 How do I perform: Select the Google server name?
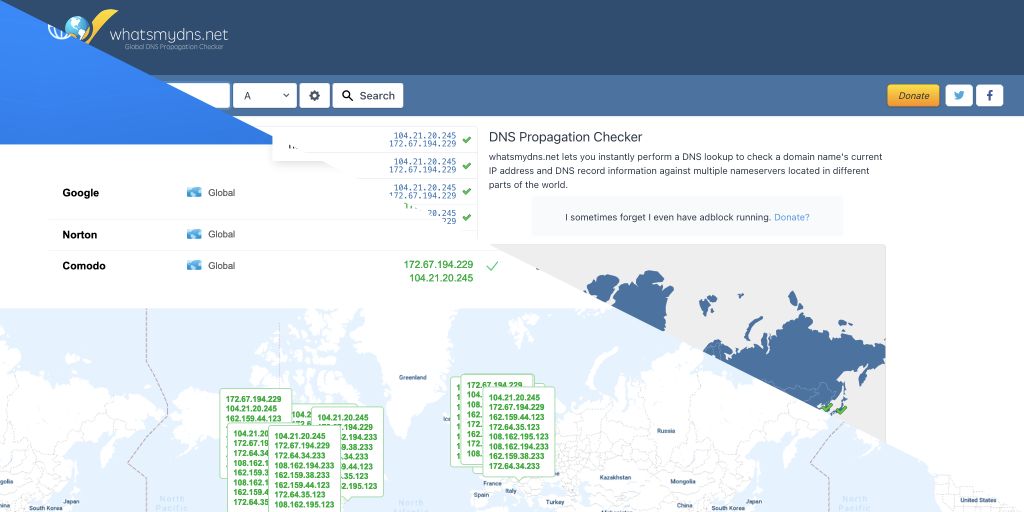[81, 193]
